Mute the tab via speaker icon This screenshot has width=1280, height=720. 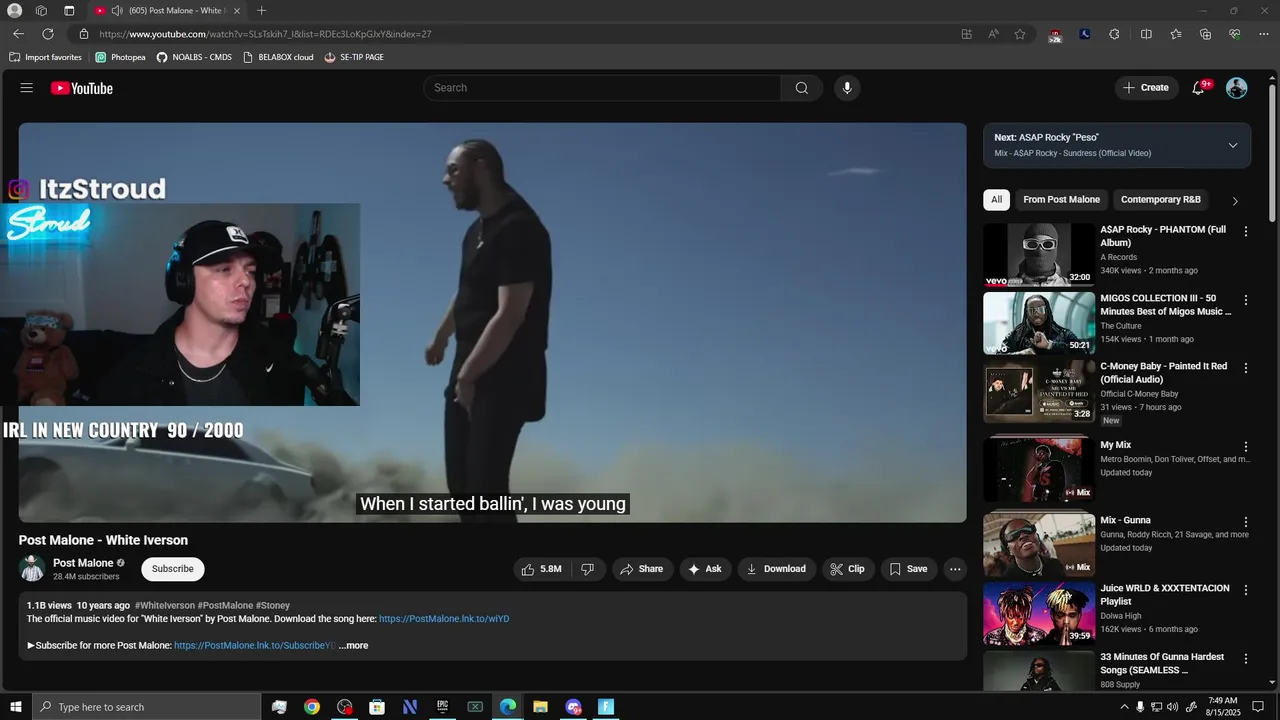tap(117, 11)
